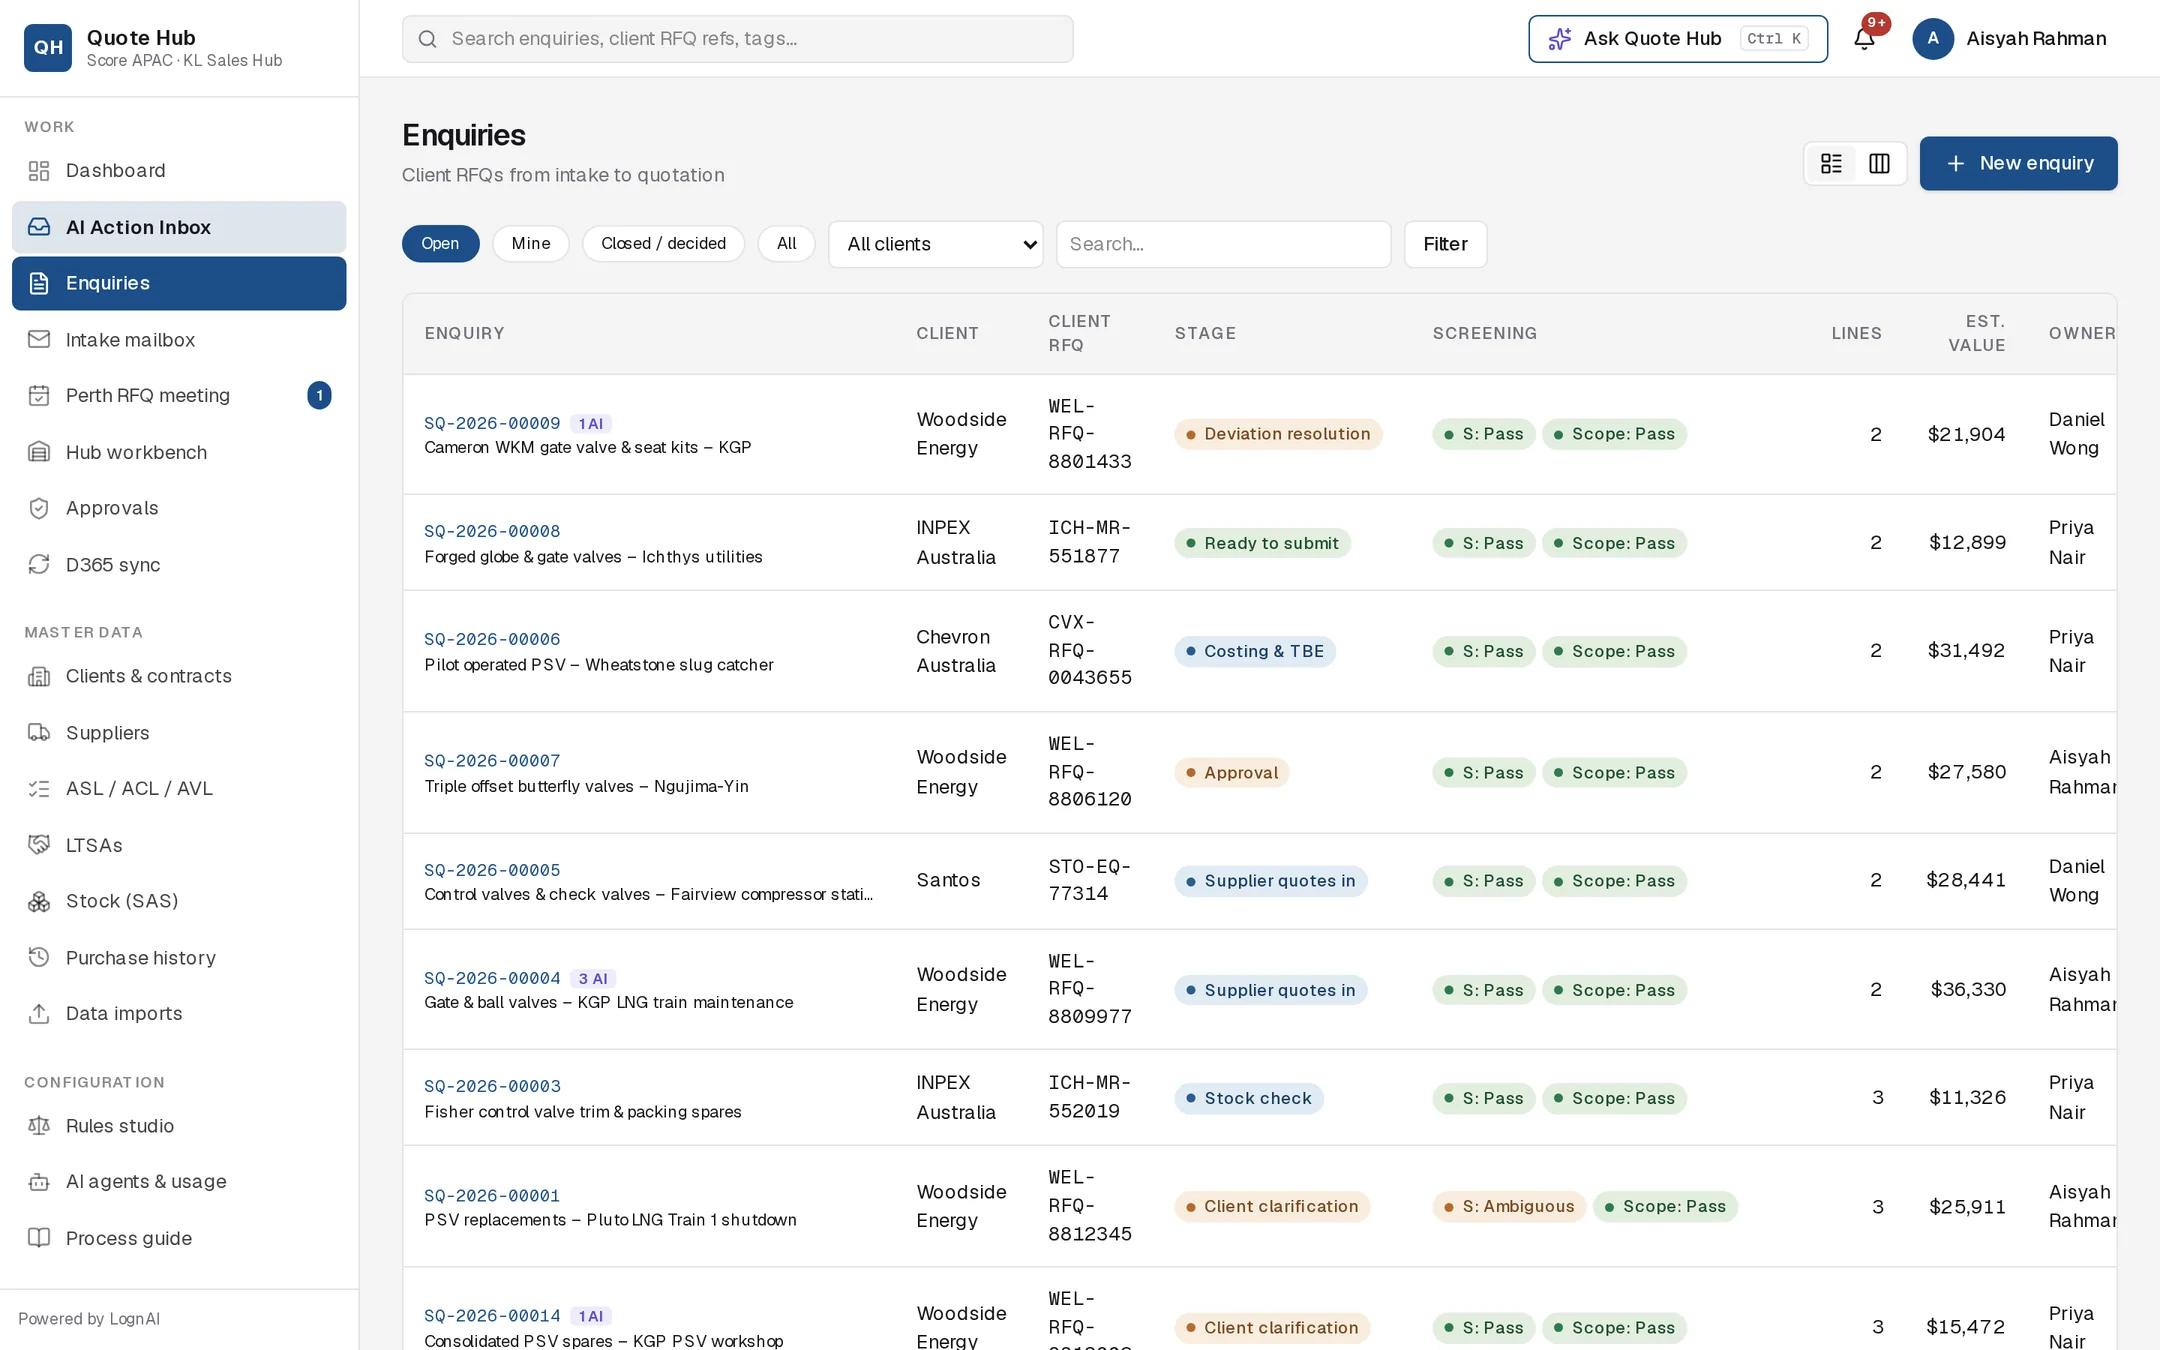
Task: Select the Mine filter pill
Action: (531, 243)
